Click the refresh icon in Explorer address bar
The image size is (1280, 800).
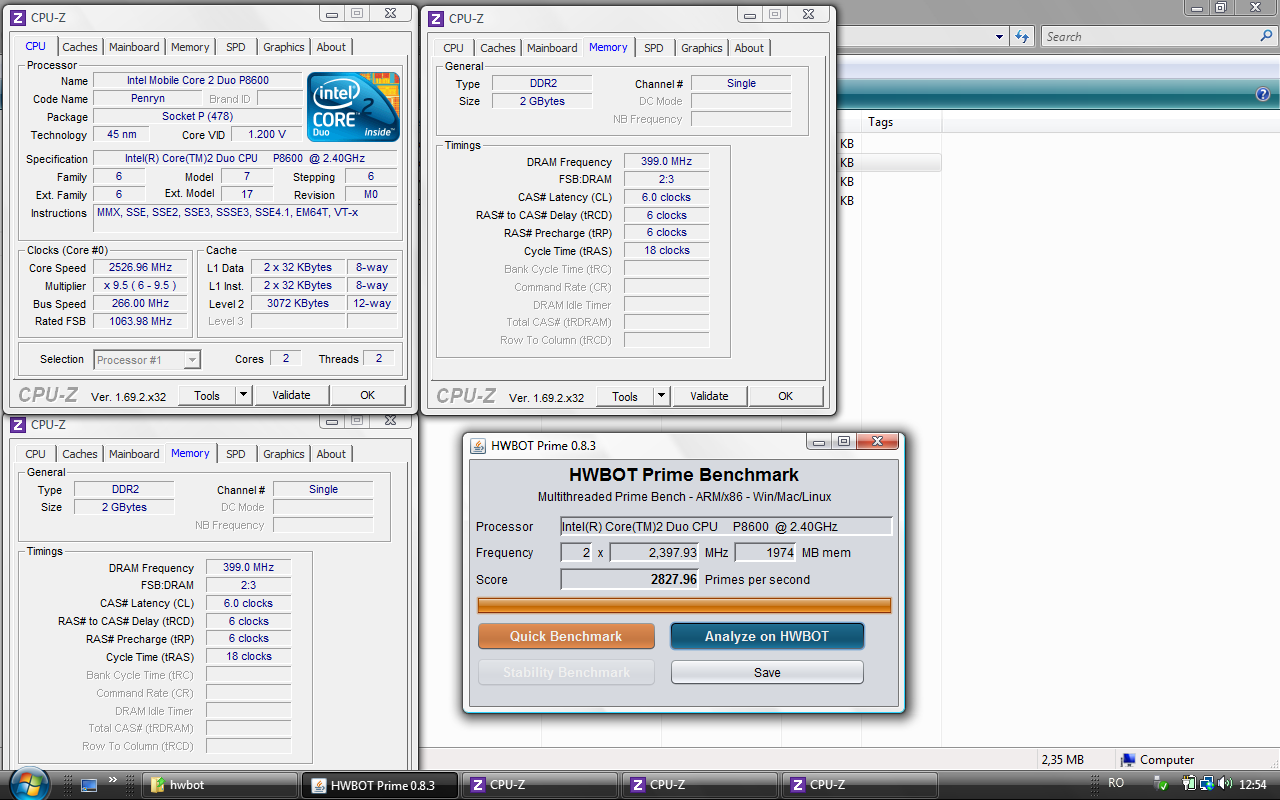(1021, 37)
